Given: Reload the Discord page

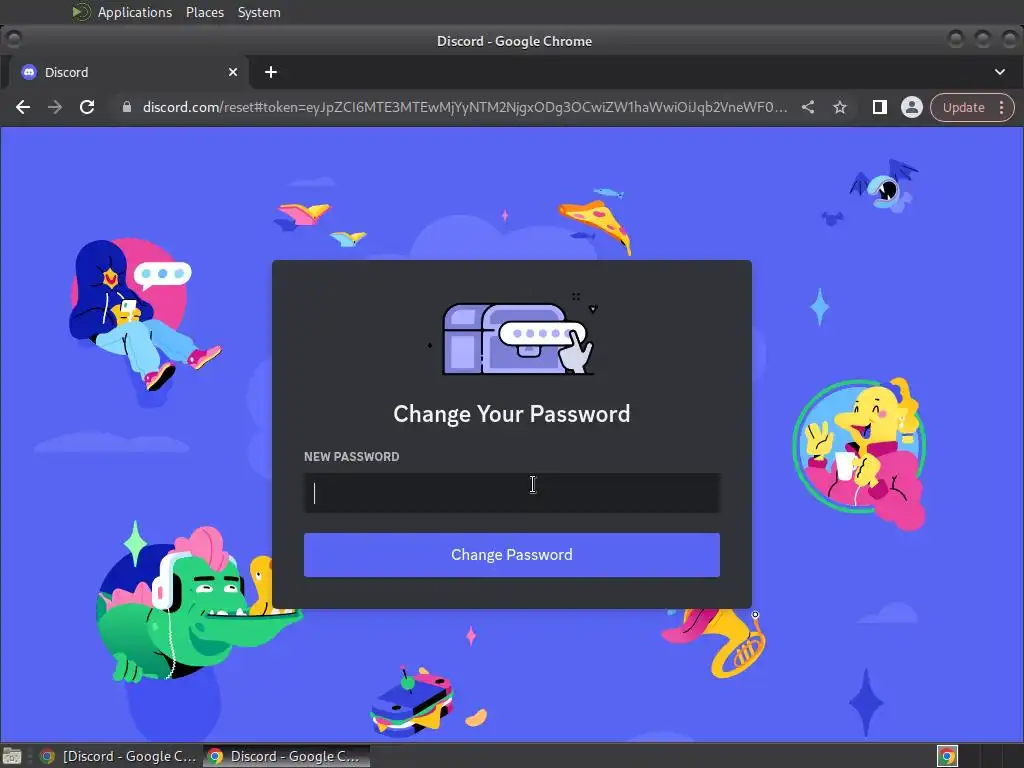Looking at the screenshot, I should (87, 107).
